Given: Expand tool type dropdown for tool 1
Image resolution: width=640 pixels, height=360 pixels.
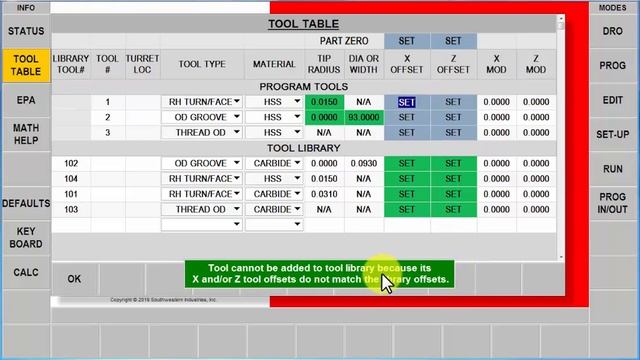Looking at the screenshot, I should [x=237, y=101].
